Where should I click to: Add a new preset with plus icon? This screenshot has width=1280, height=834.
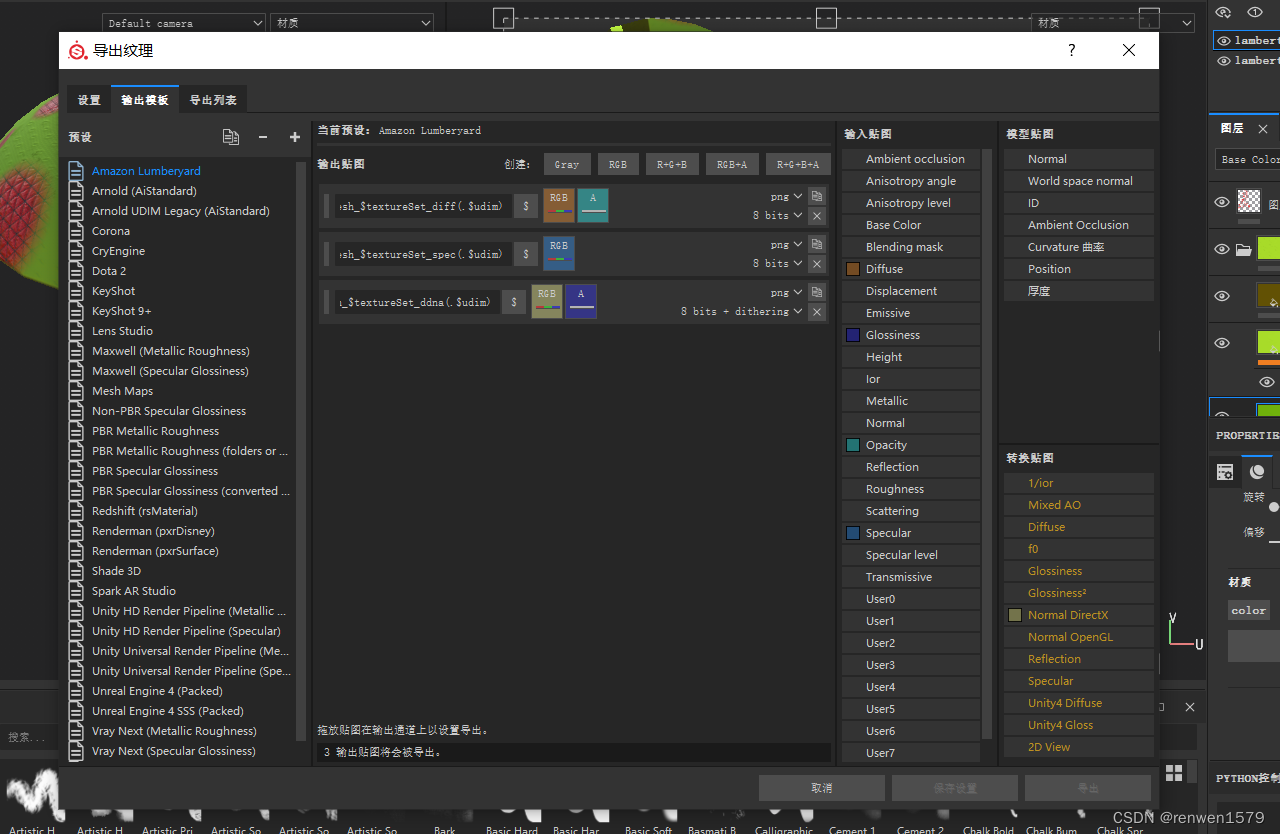click(295, 137)
